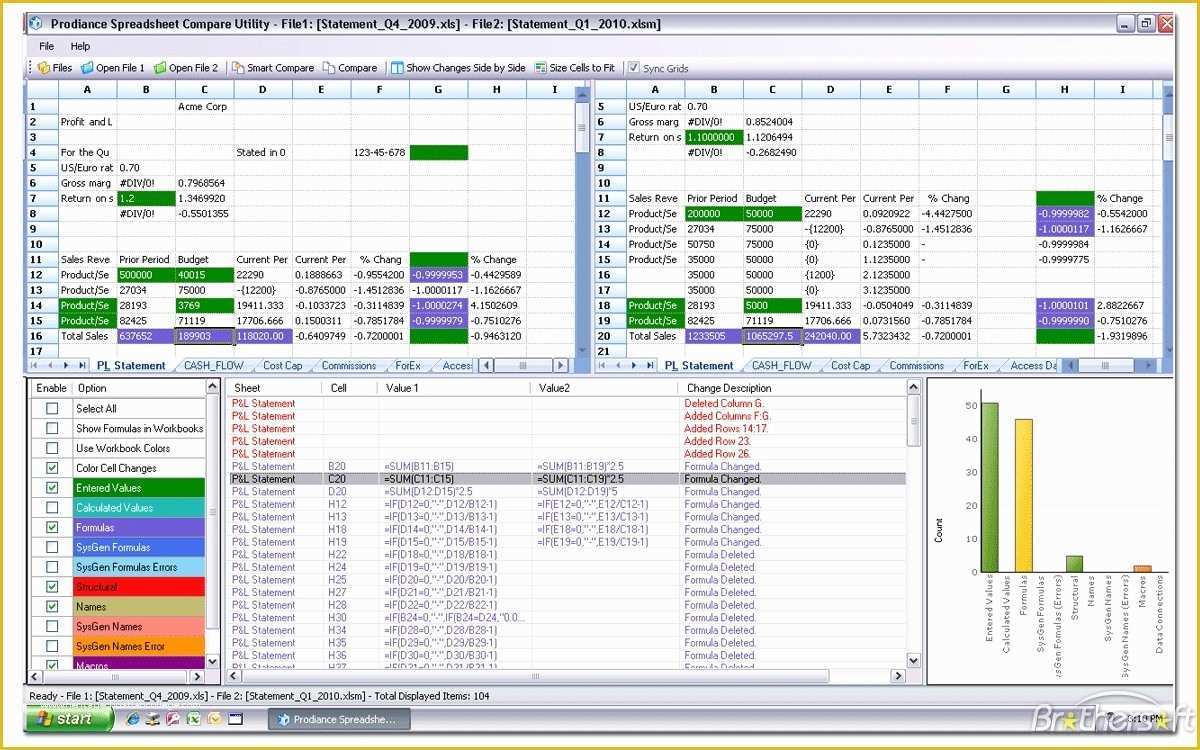
Task: Uncheck Color Cell Changes
Action: pyautogui.click(x=52, y=468)
